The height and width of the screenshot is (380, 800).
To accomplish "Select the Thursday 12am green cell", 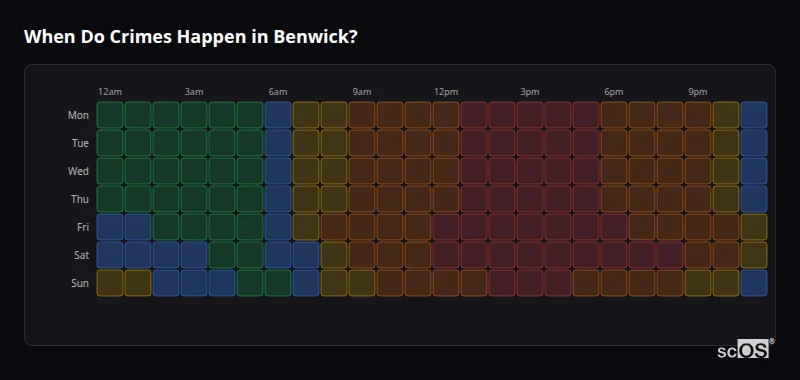I will [x=110, y=199].
